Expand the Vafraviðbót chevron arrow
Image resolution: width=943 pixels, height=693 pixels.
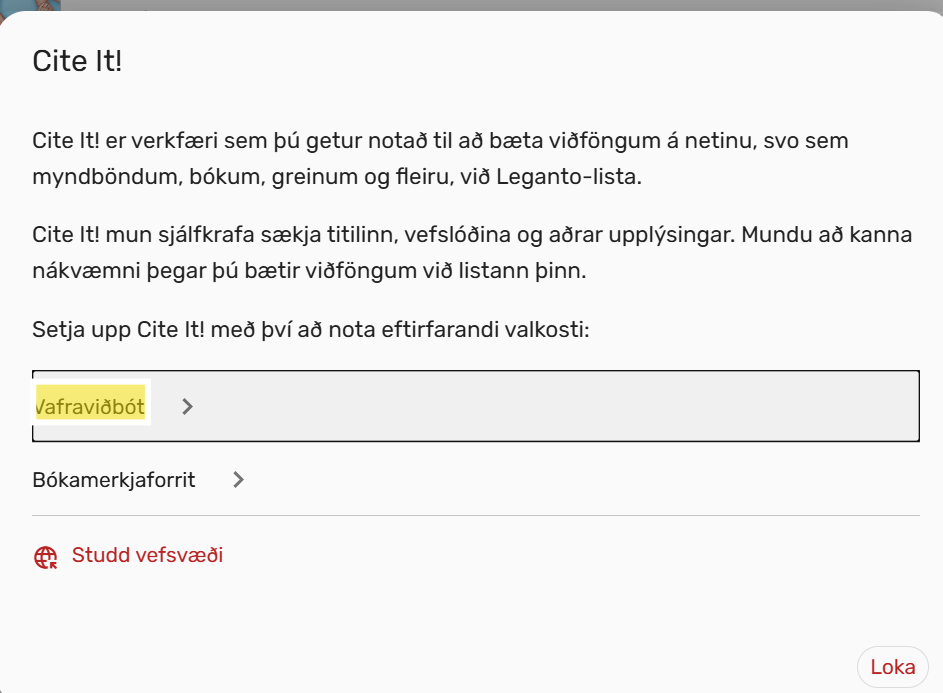tap(187, 407)
